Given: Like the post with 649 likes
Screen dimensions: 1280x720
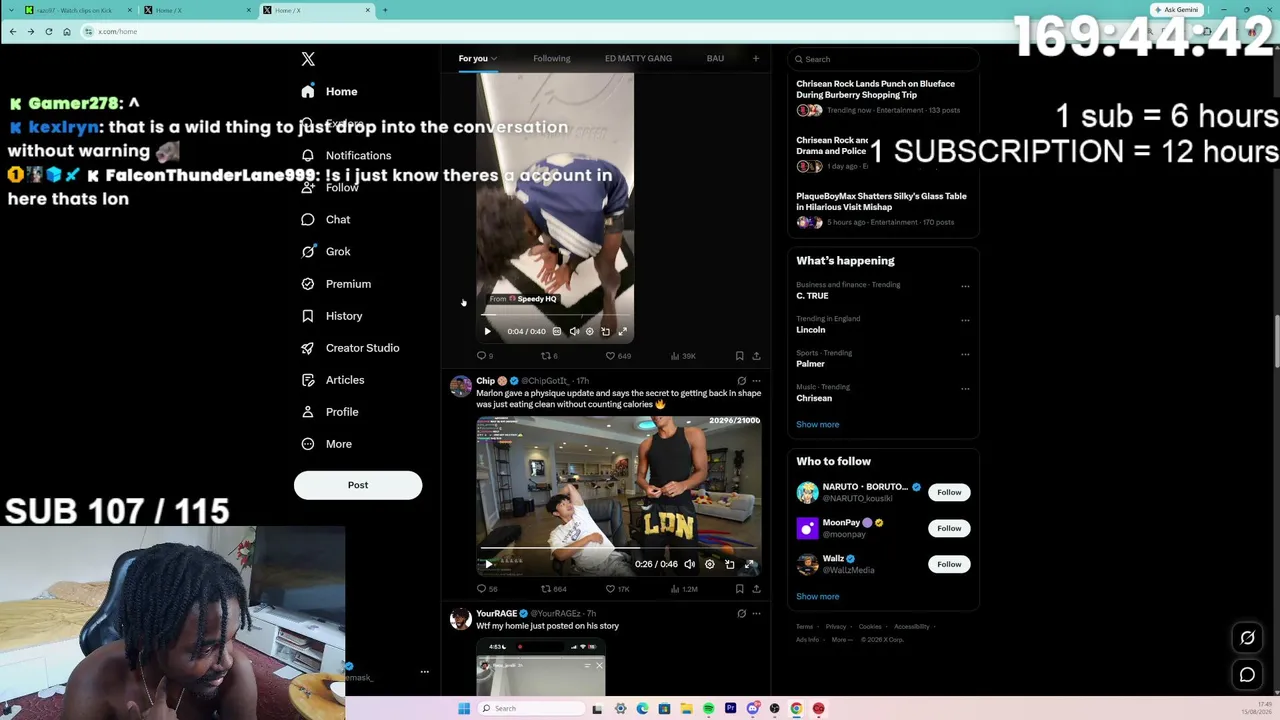Looking at the screenshot, I should pyautogui.click(x=619, y=356).
